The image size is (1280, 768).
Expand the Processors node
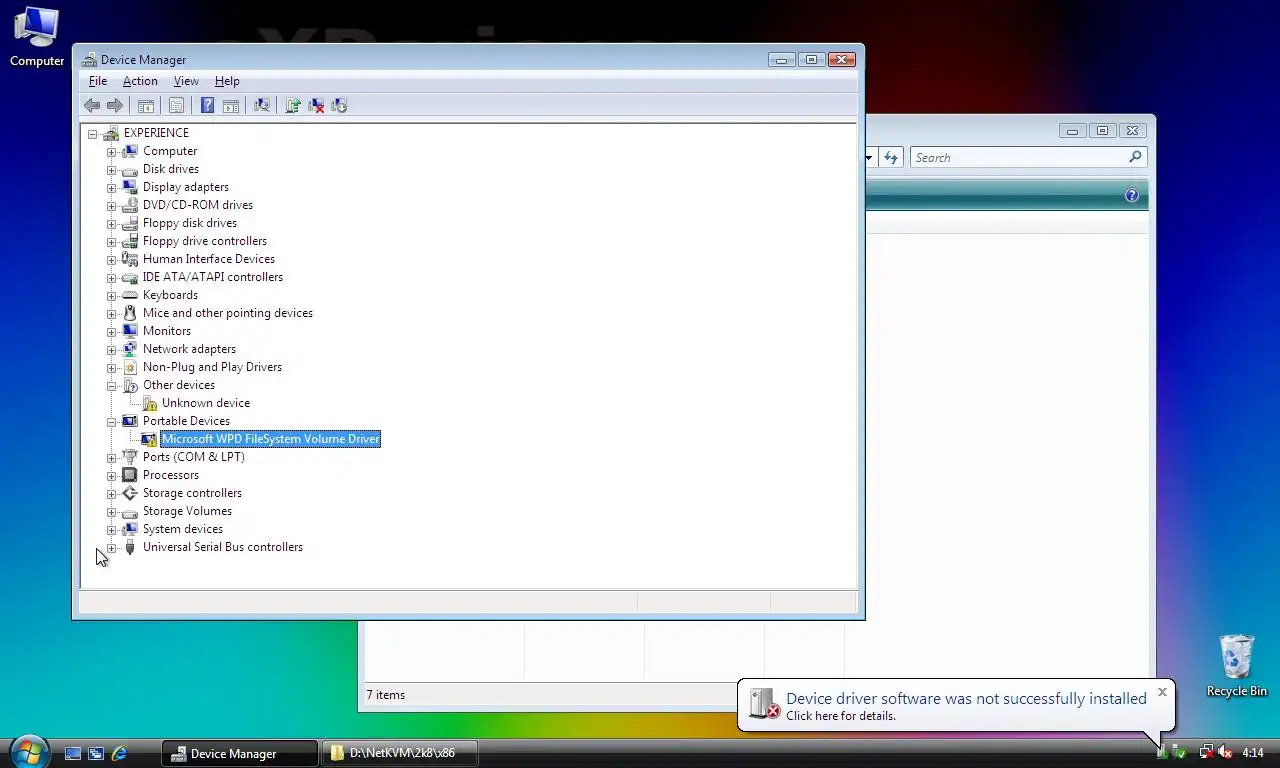pyautogui.click(x=112, y=476)
